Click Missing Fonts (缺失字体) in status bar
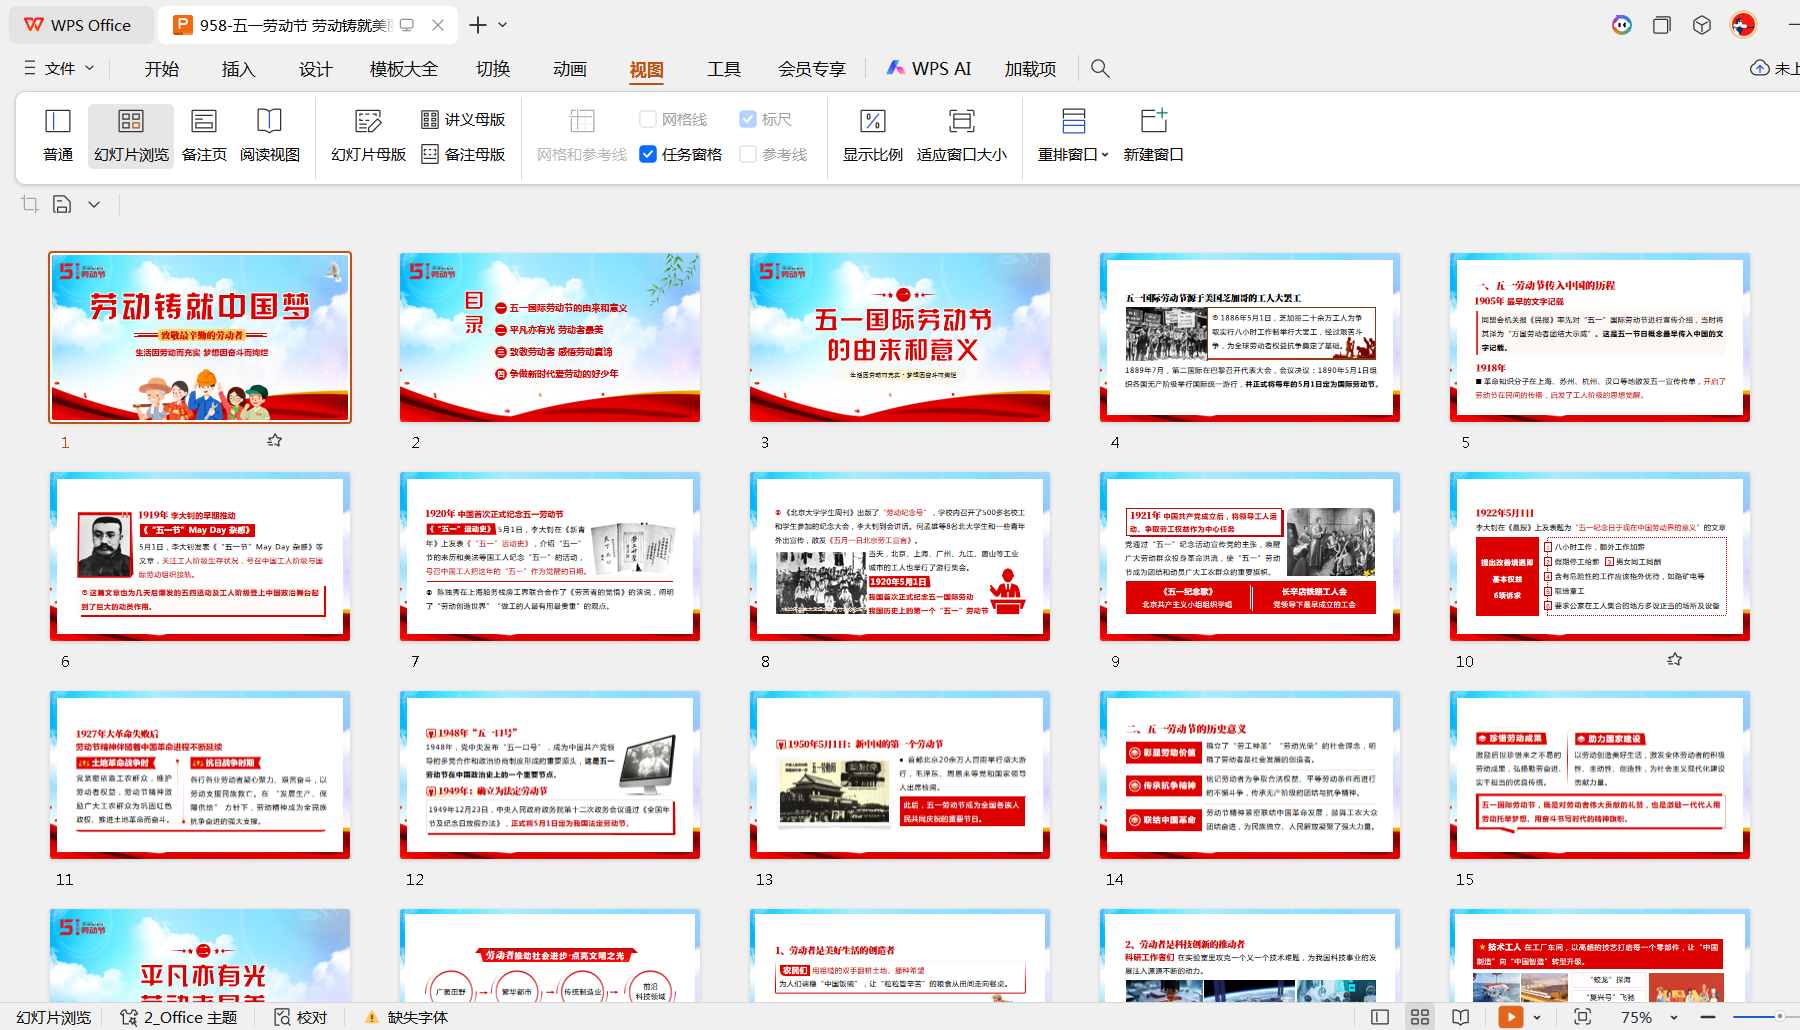Viewport: 1800px width, 1030px height. coord(406,1017)
